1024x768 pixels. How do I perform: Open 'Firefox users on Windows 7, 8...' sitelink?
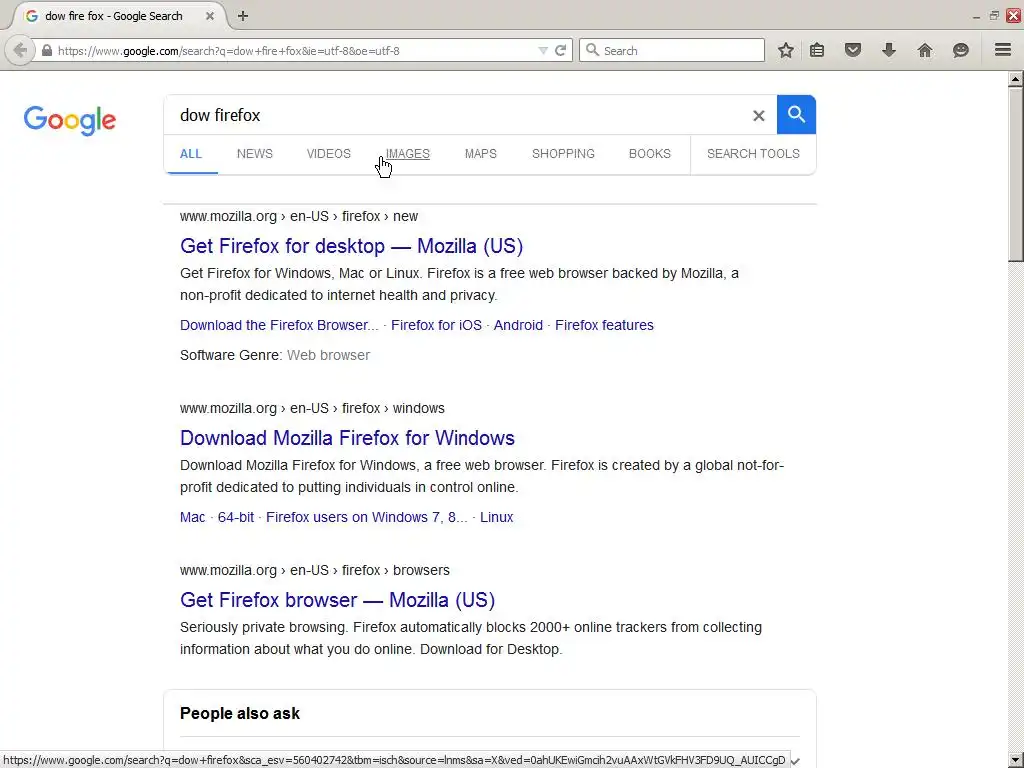click(x=366, y=517)
